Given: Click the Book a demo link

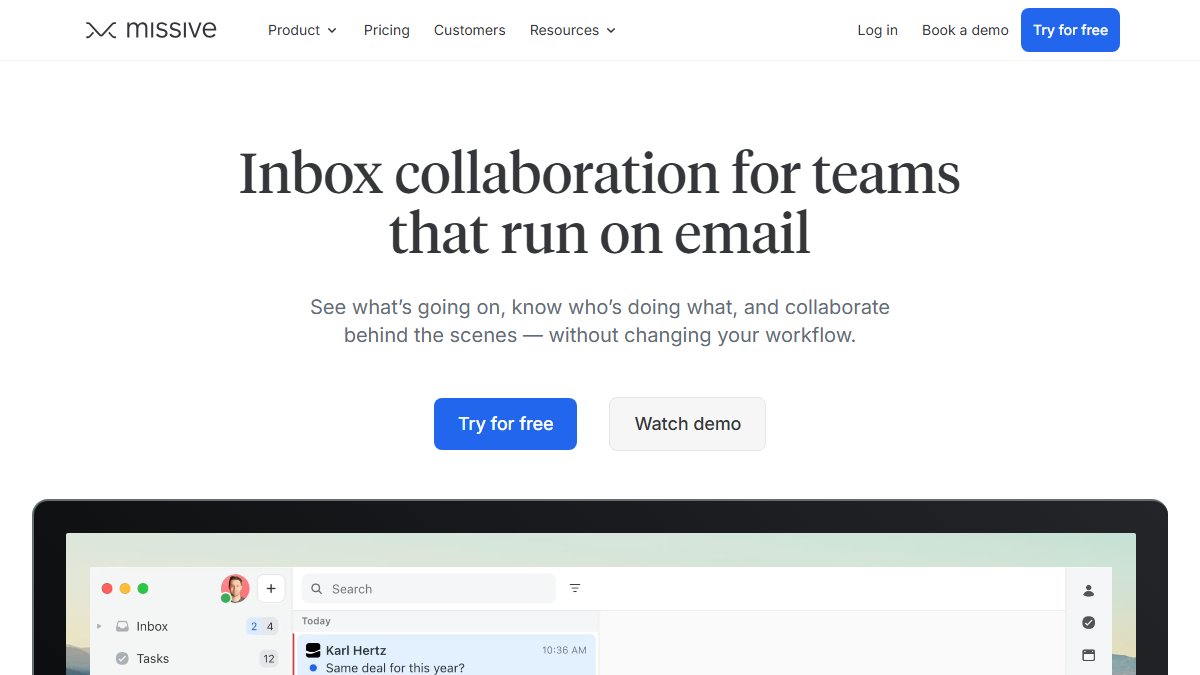Looking at the screenshot, I should click(x=965, y=30).
